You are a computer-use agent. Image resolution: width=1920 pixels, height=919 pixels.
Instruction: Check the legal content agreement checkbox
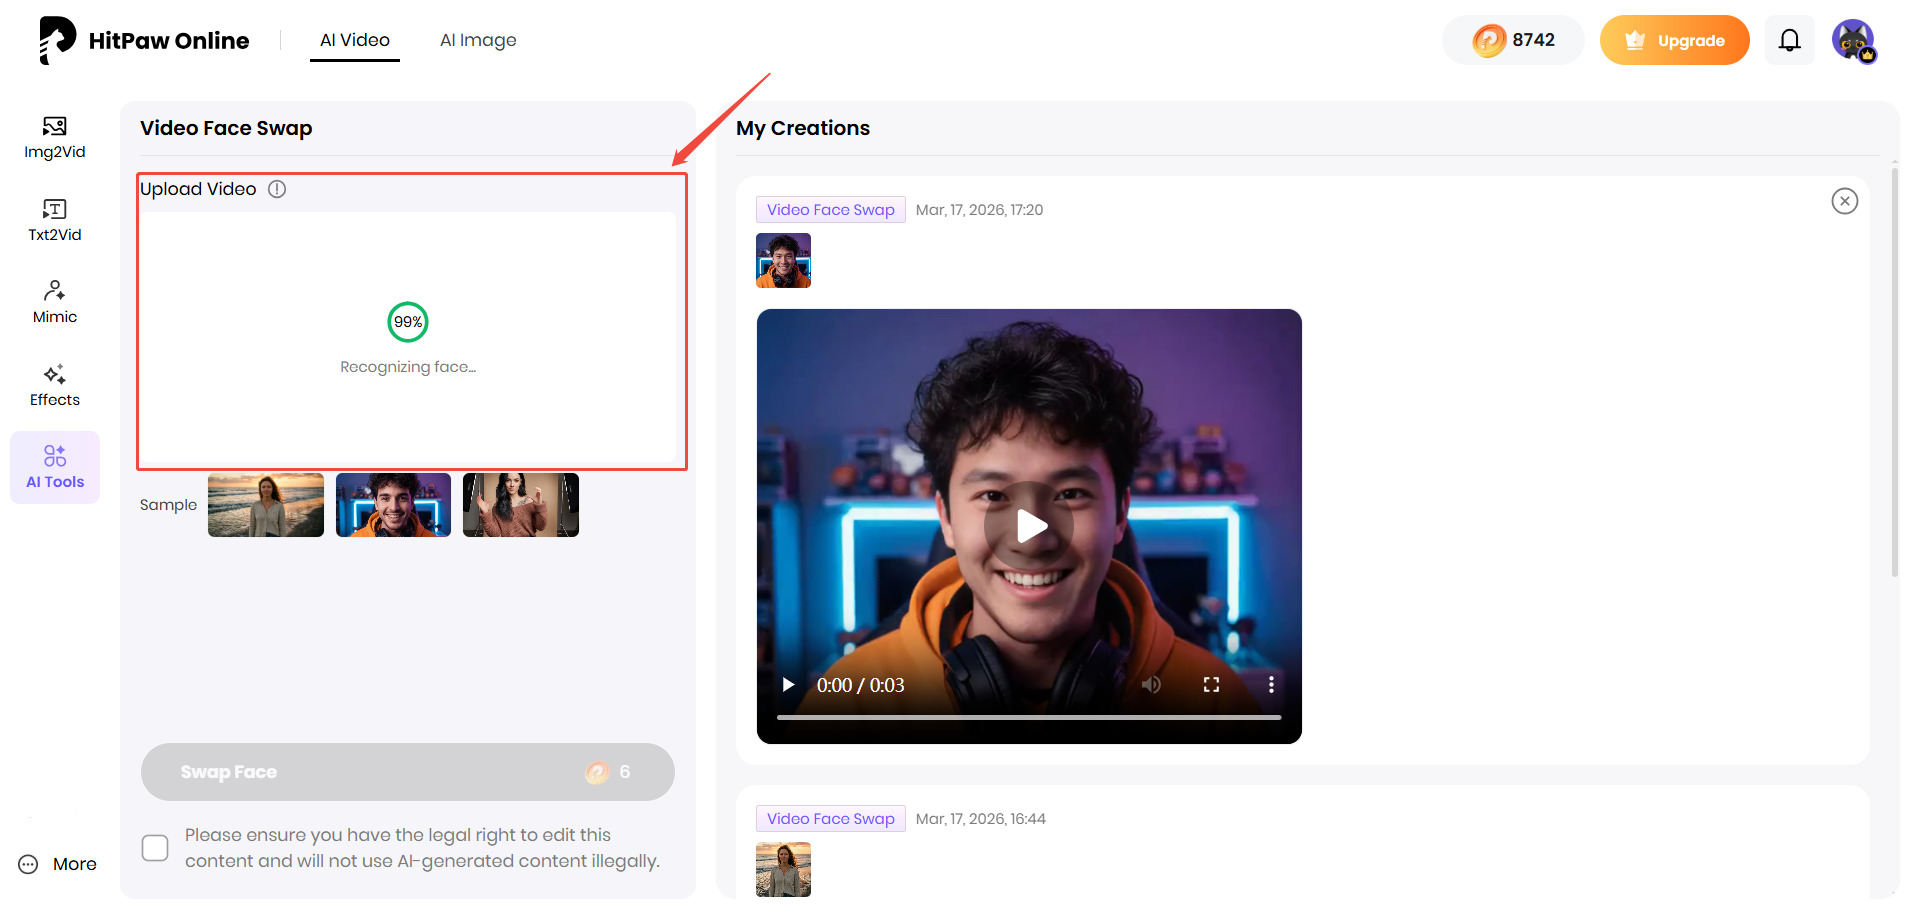(x=155, y=847)
